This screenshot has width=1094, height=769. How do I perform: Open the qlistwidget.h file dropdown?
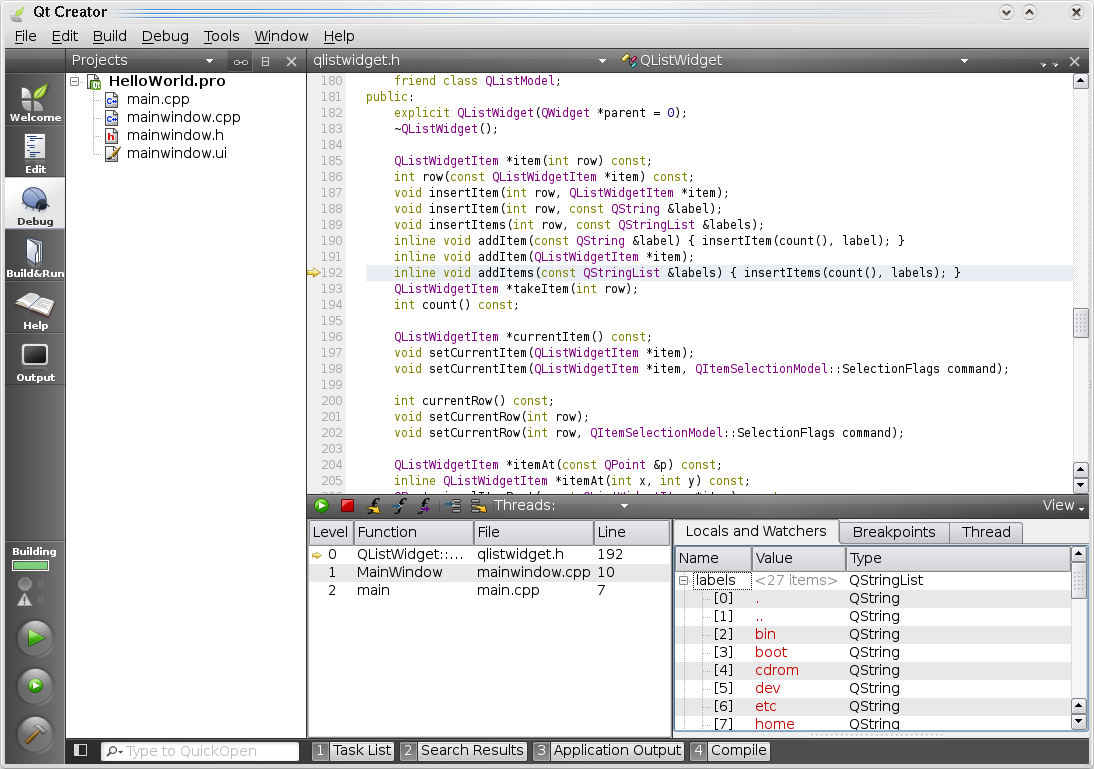coord(602,61)
